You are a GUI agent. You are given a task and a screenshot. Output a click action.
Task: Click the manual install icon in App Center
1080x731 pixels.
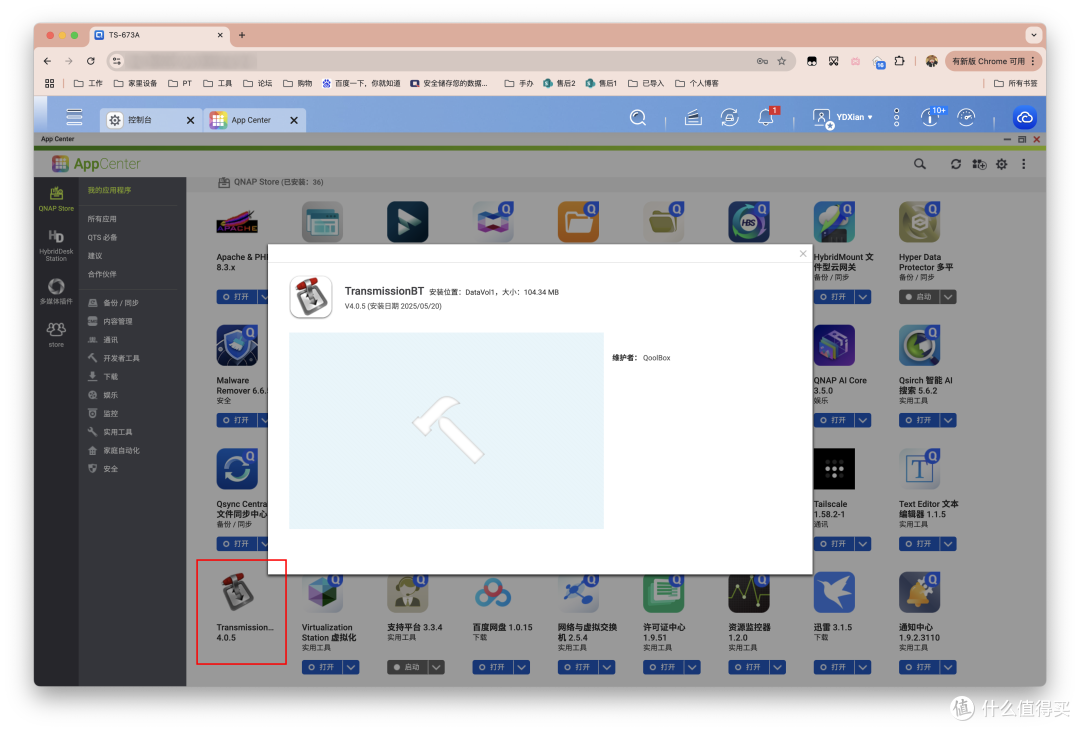(x=979, y=164)
